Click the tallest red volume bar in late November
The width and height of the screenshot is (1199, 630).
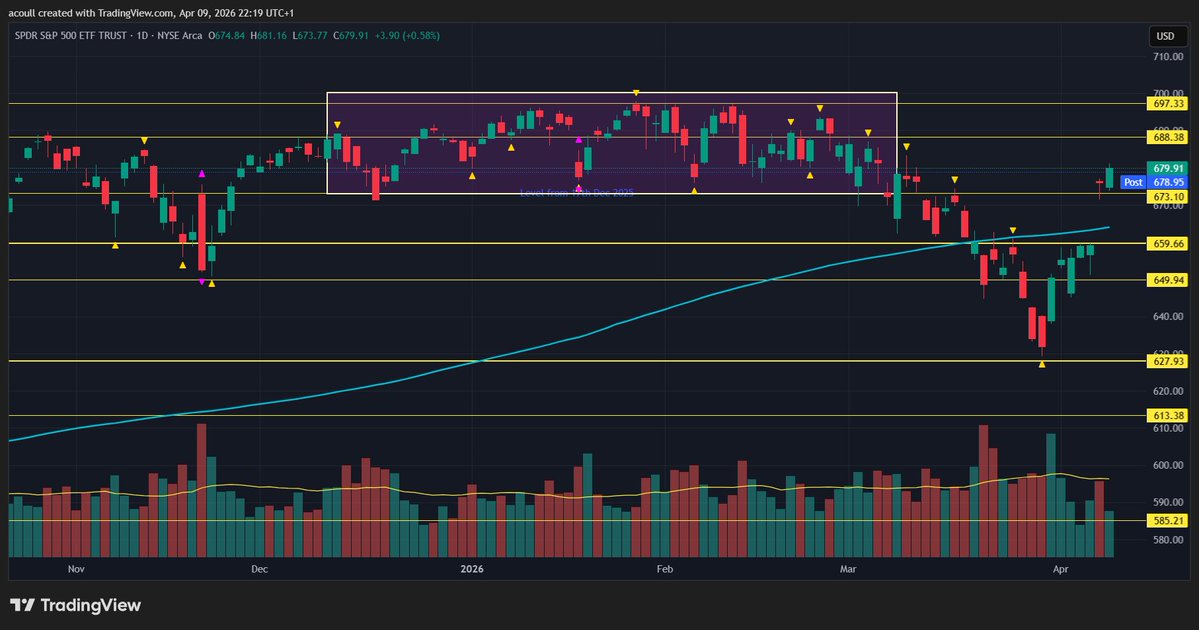(x=202, y=490)
